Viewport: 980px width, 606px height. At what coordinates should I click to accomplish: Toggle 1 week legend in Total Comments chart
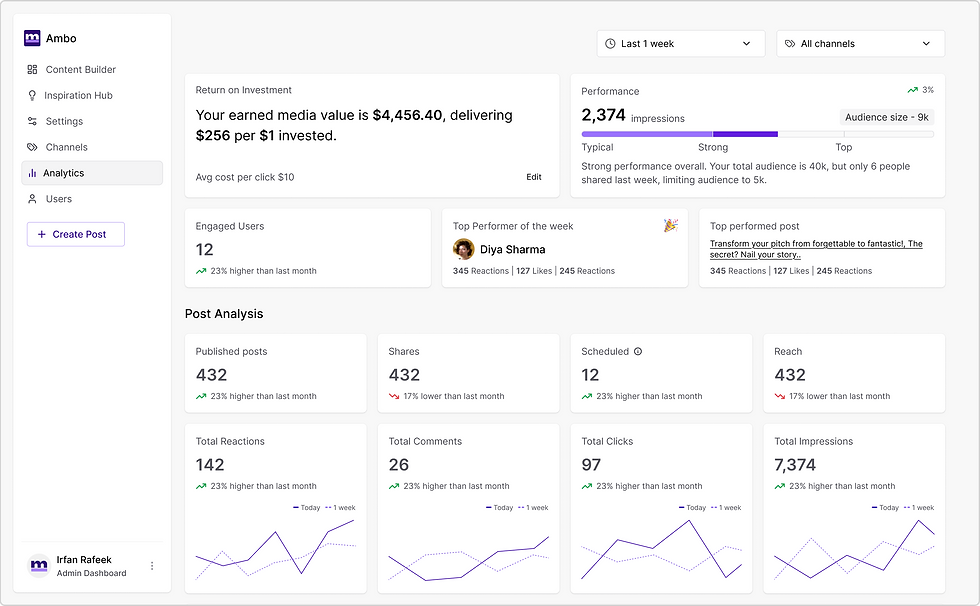[x=533, y=507]
